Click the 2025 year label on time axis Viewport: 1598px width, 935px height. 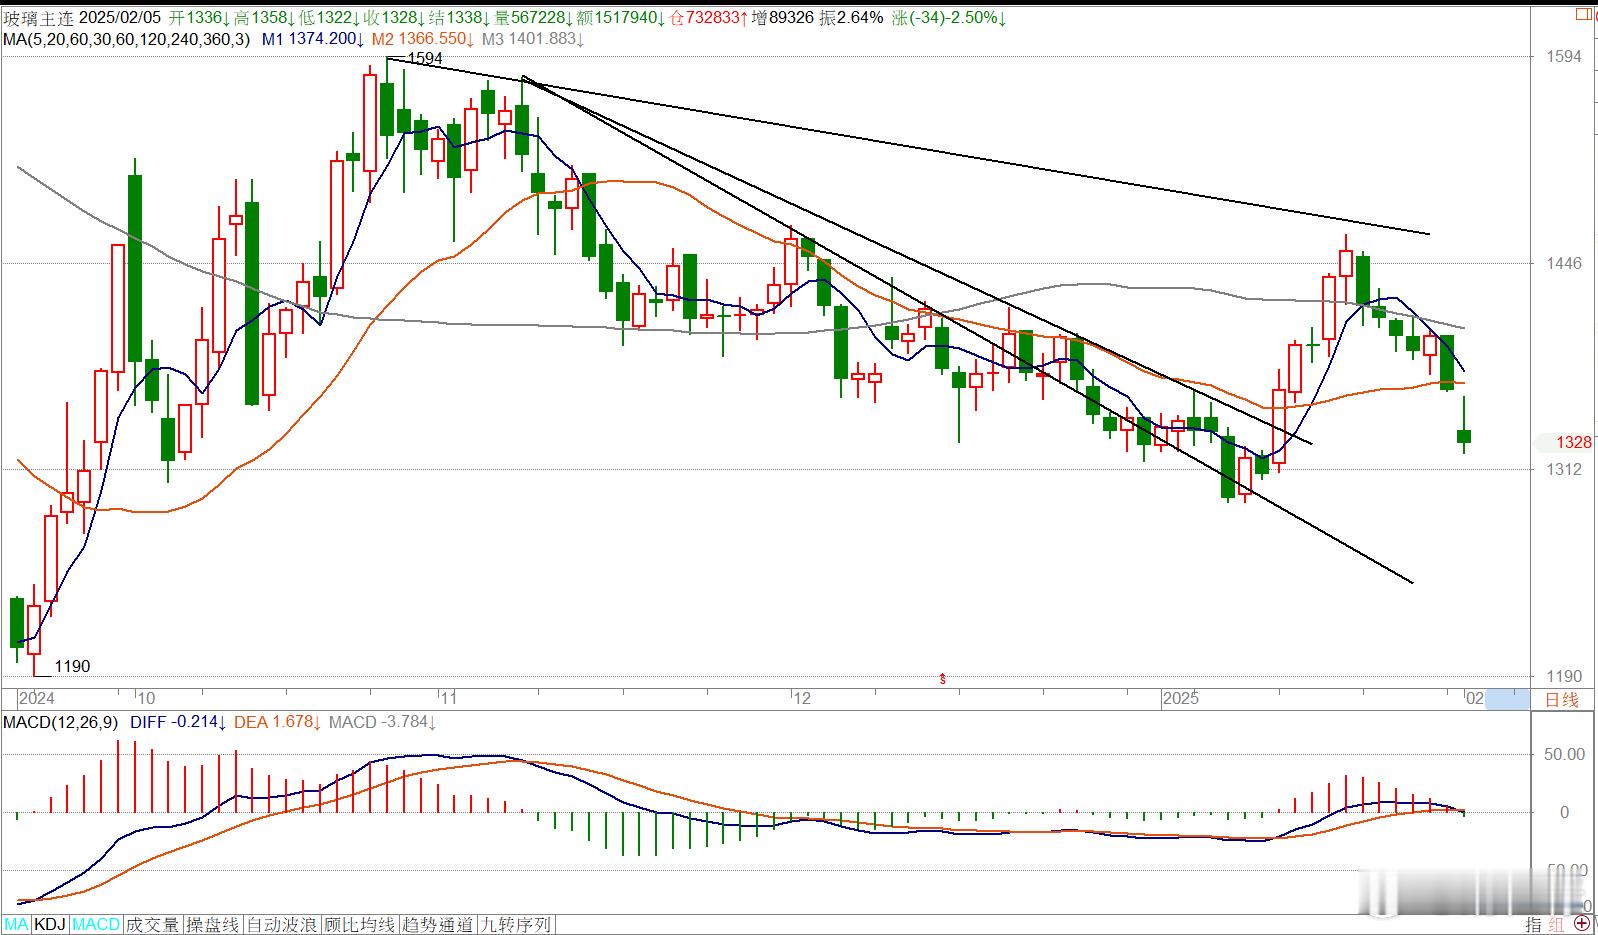(1181, 699)
